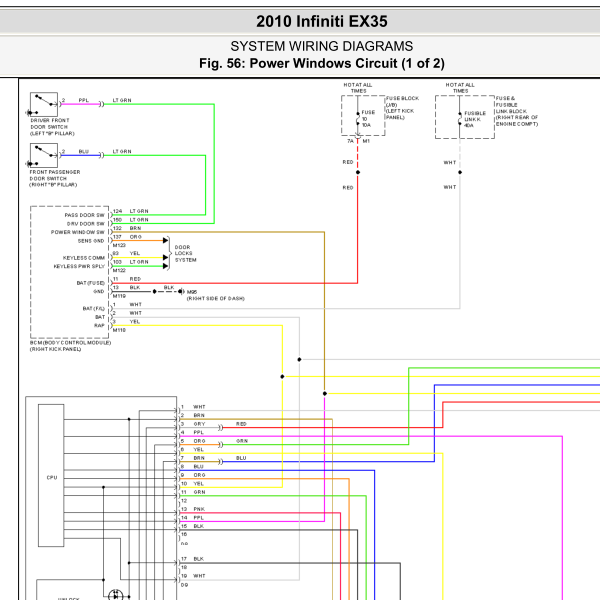This screenshot has height=600, width=600.
Task: Click the 'PASS DOOR SW' BCM pin label
Action: tap(84, 215)
